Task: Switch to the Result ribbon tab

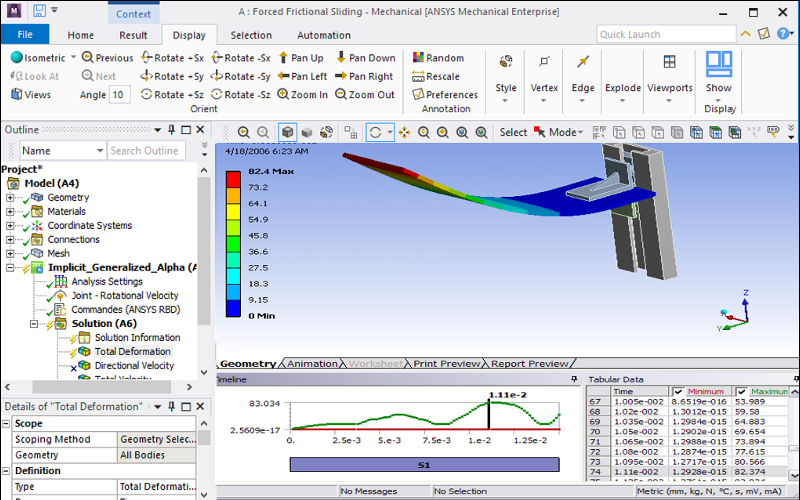Action: [133, 35]
